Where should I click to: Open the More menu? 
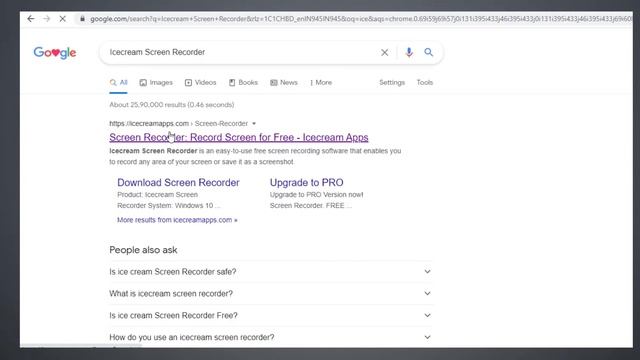point(321,82)
